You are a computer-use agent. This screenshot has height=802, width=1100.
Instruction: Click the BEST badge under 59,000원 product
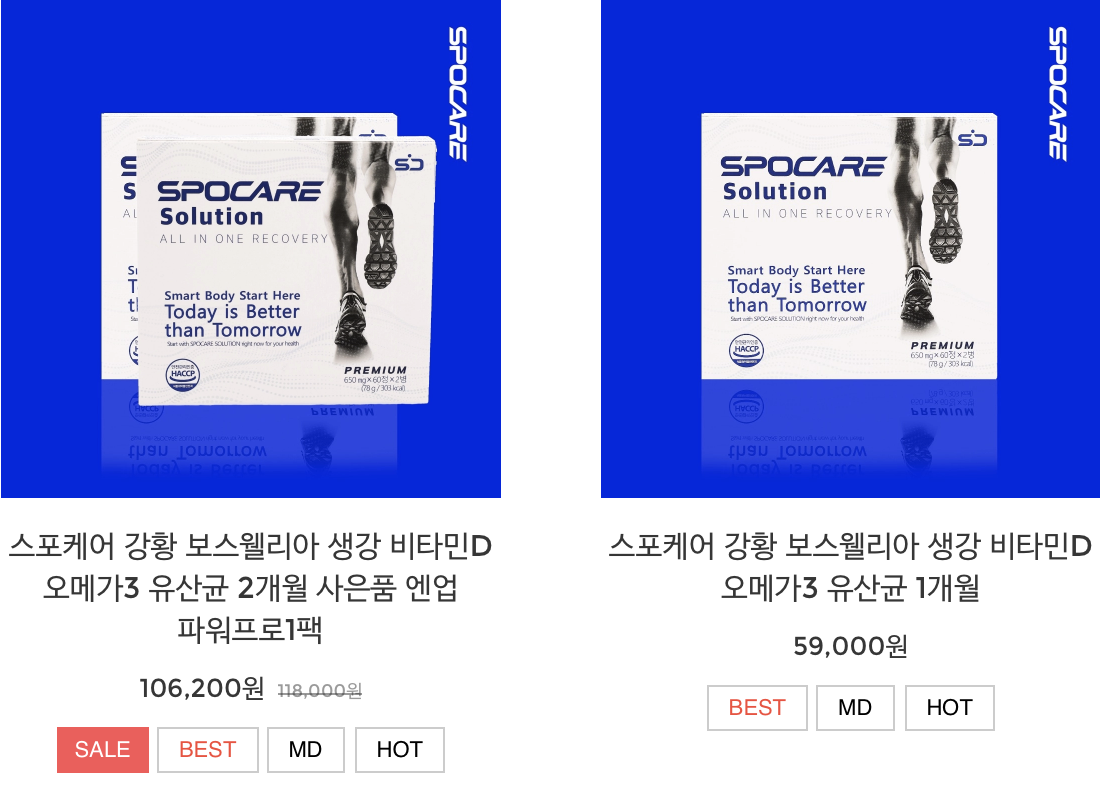pos(757,707)
